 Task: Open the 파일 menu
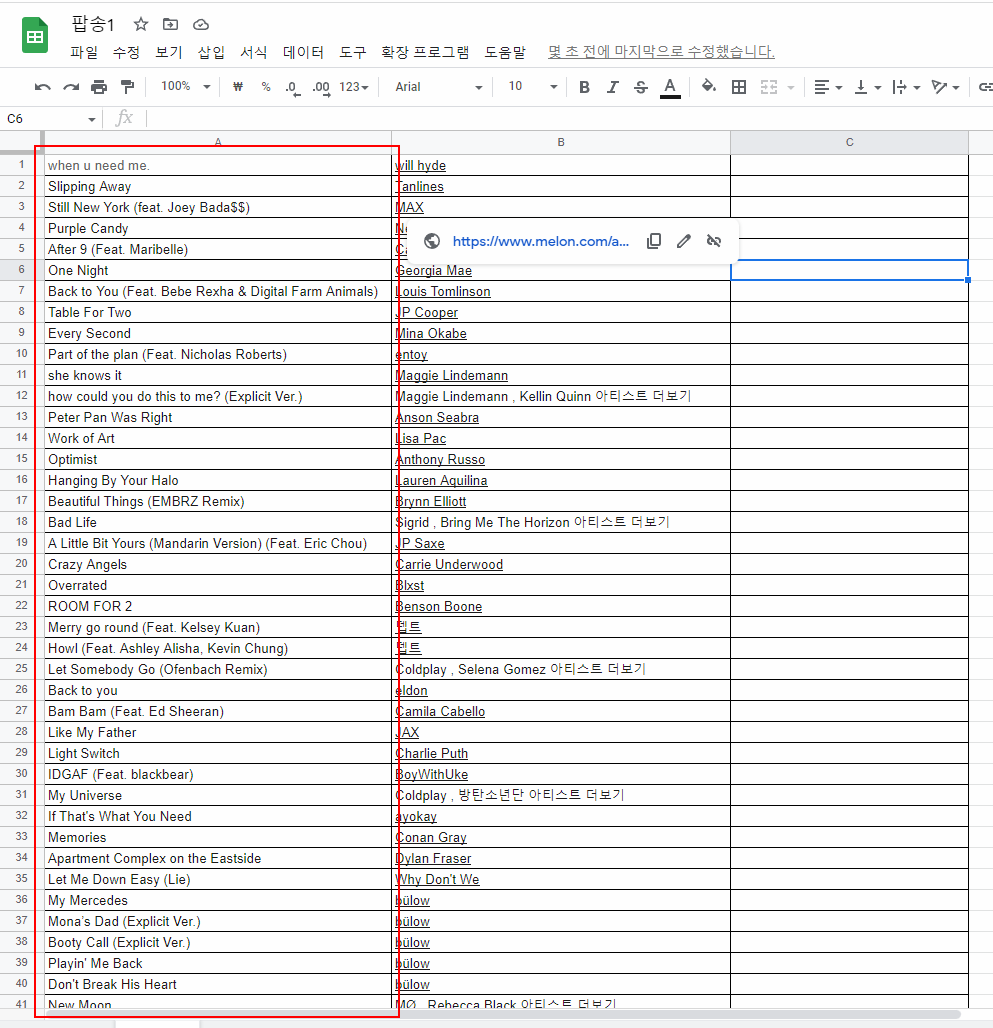84,52
